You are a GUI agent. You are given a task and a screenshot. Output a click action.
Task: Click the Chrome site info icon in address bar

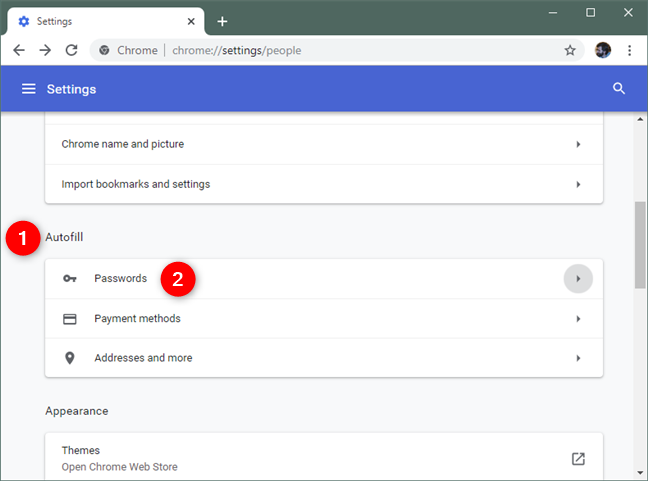(105, 50)
